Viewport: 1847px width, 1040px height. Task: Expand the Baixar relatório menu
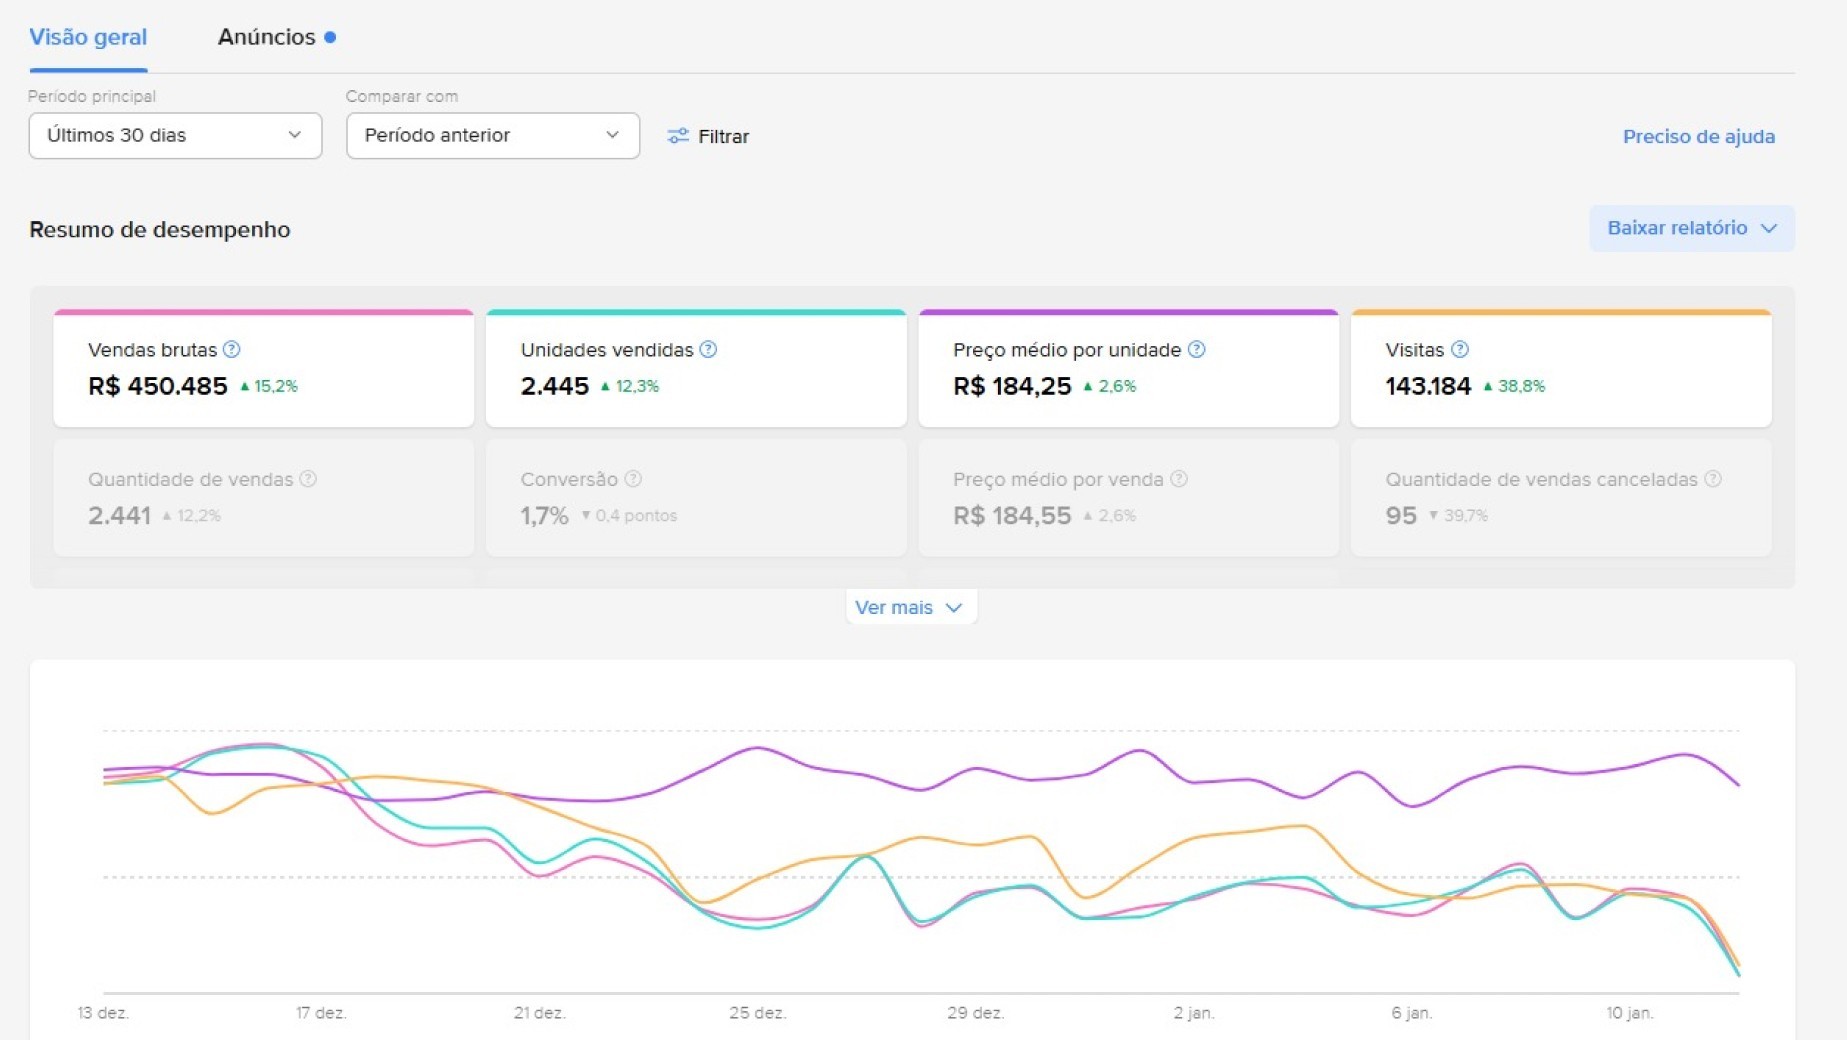coord(1692,228)
